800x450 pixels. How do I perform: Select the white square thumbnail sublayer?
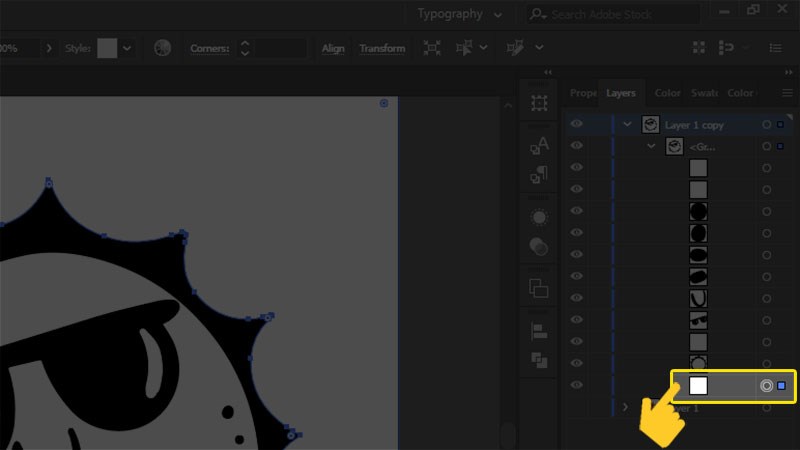(698, 386)
